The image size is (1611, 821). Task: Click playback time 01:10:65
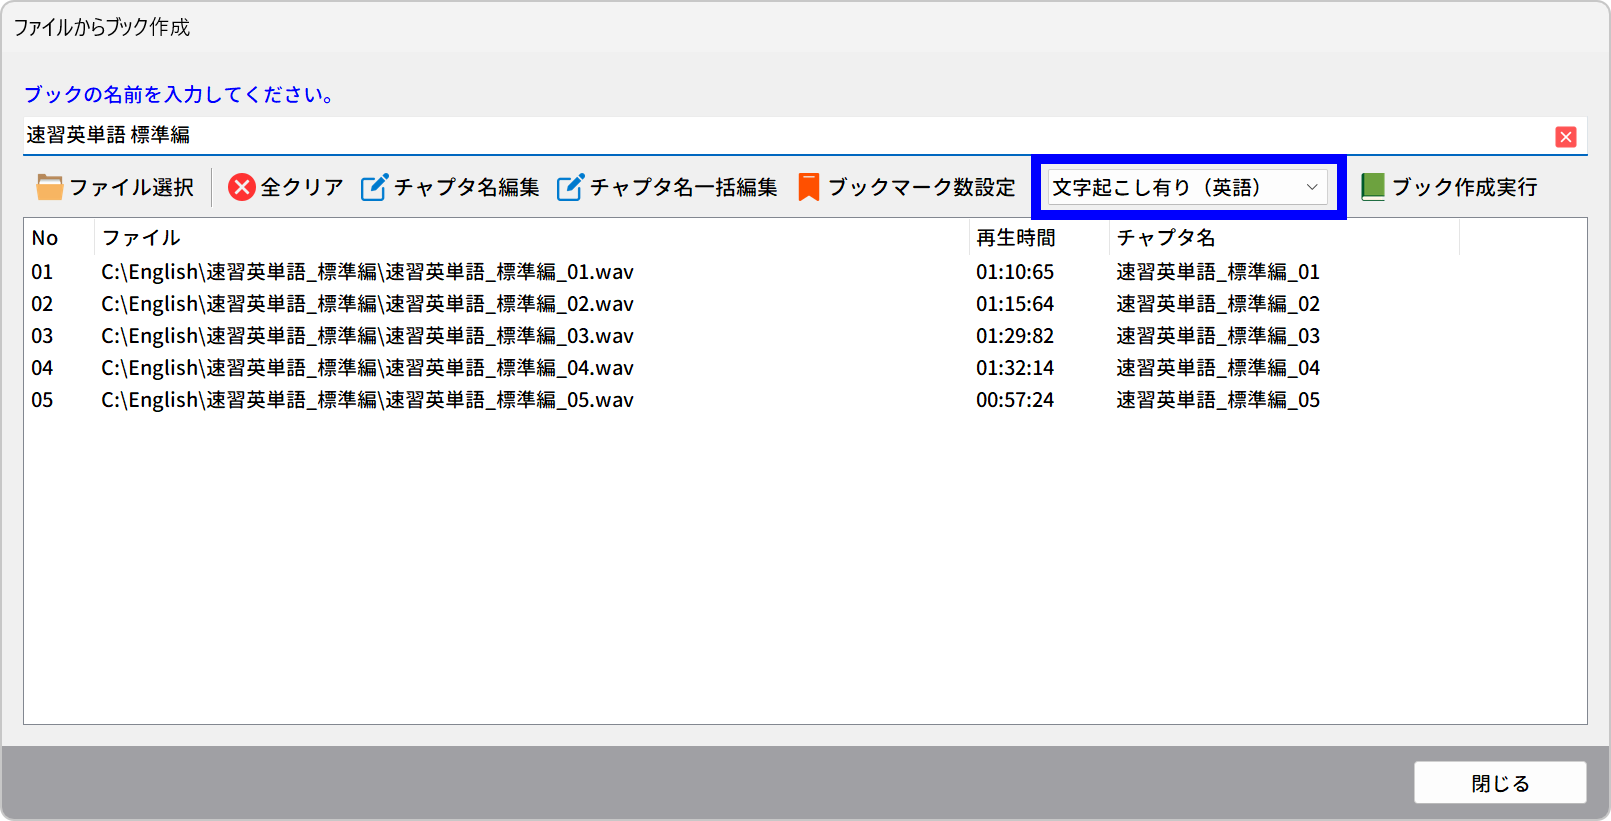point(1015,272)
